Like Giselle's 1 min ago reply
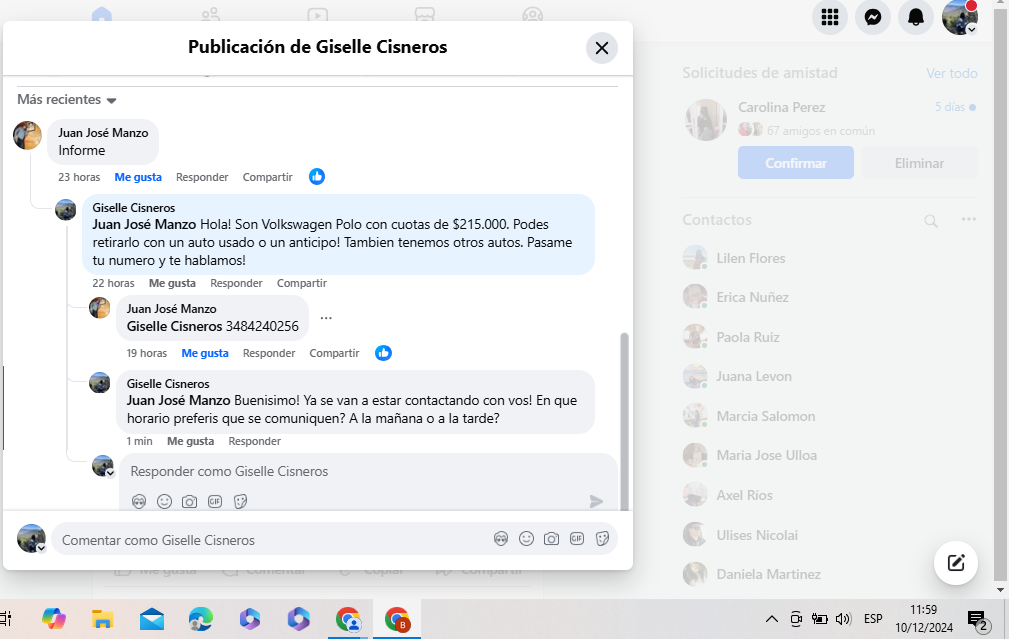 (190, 441)
